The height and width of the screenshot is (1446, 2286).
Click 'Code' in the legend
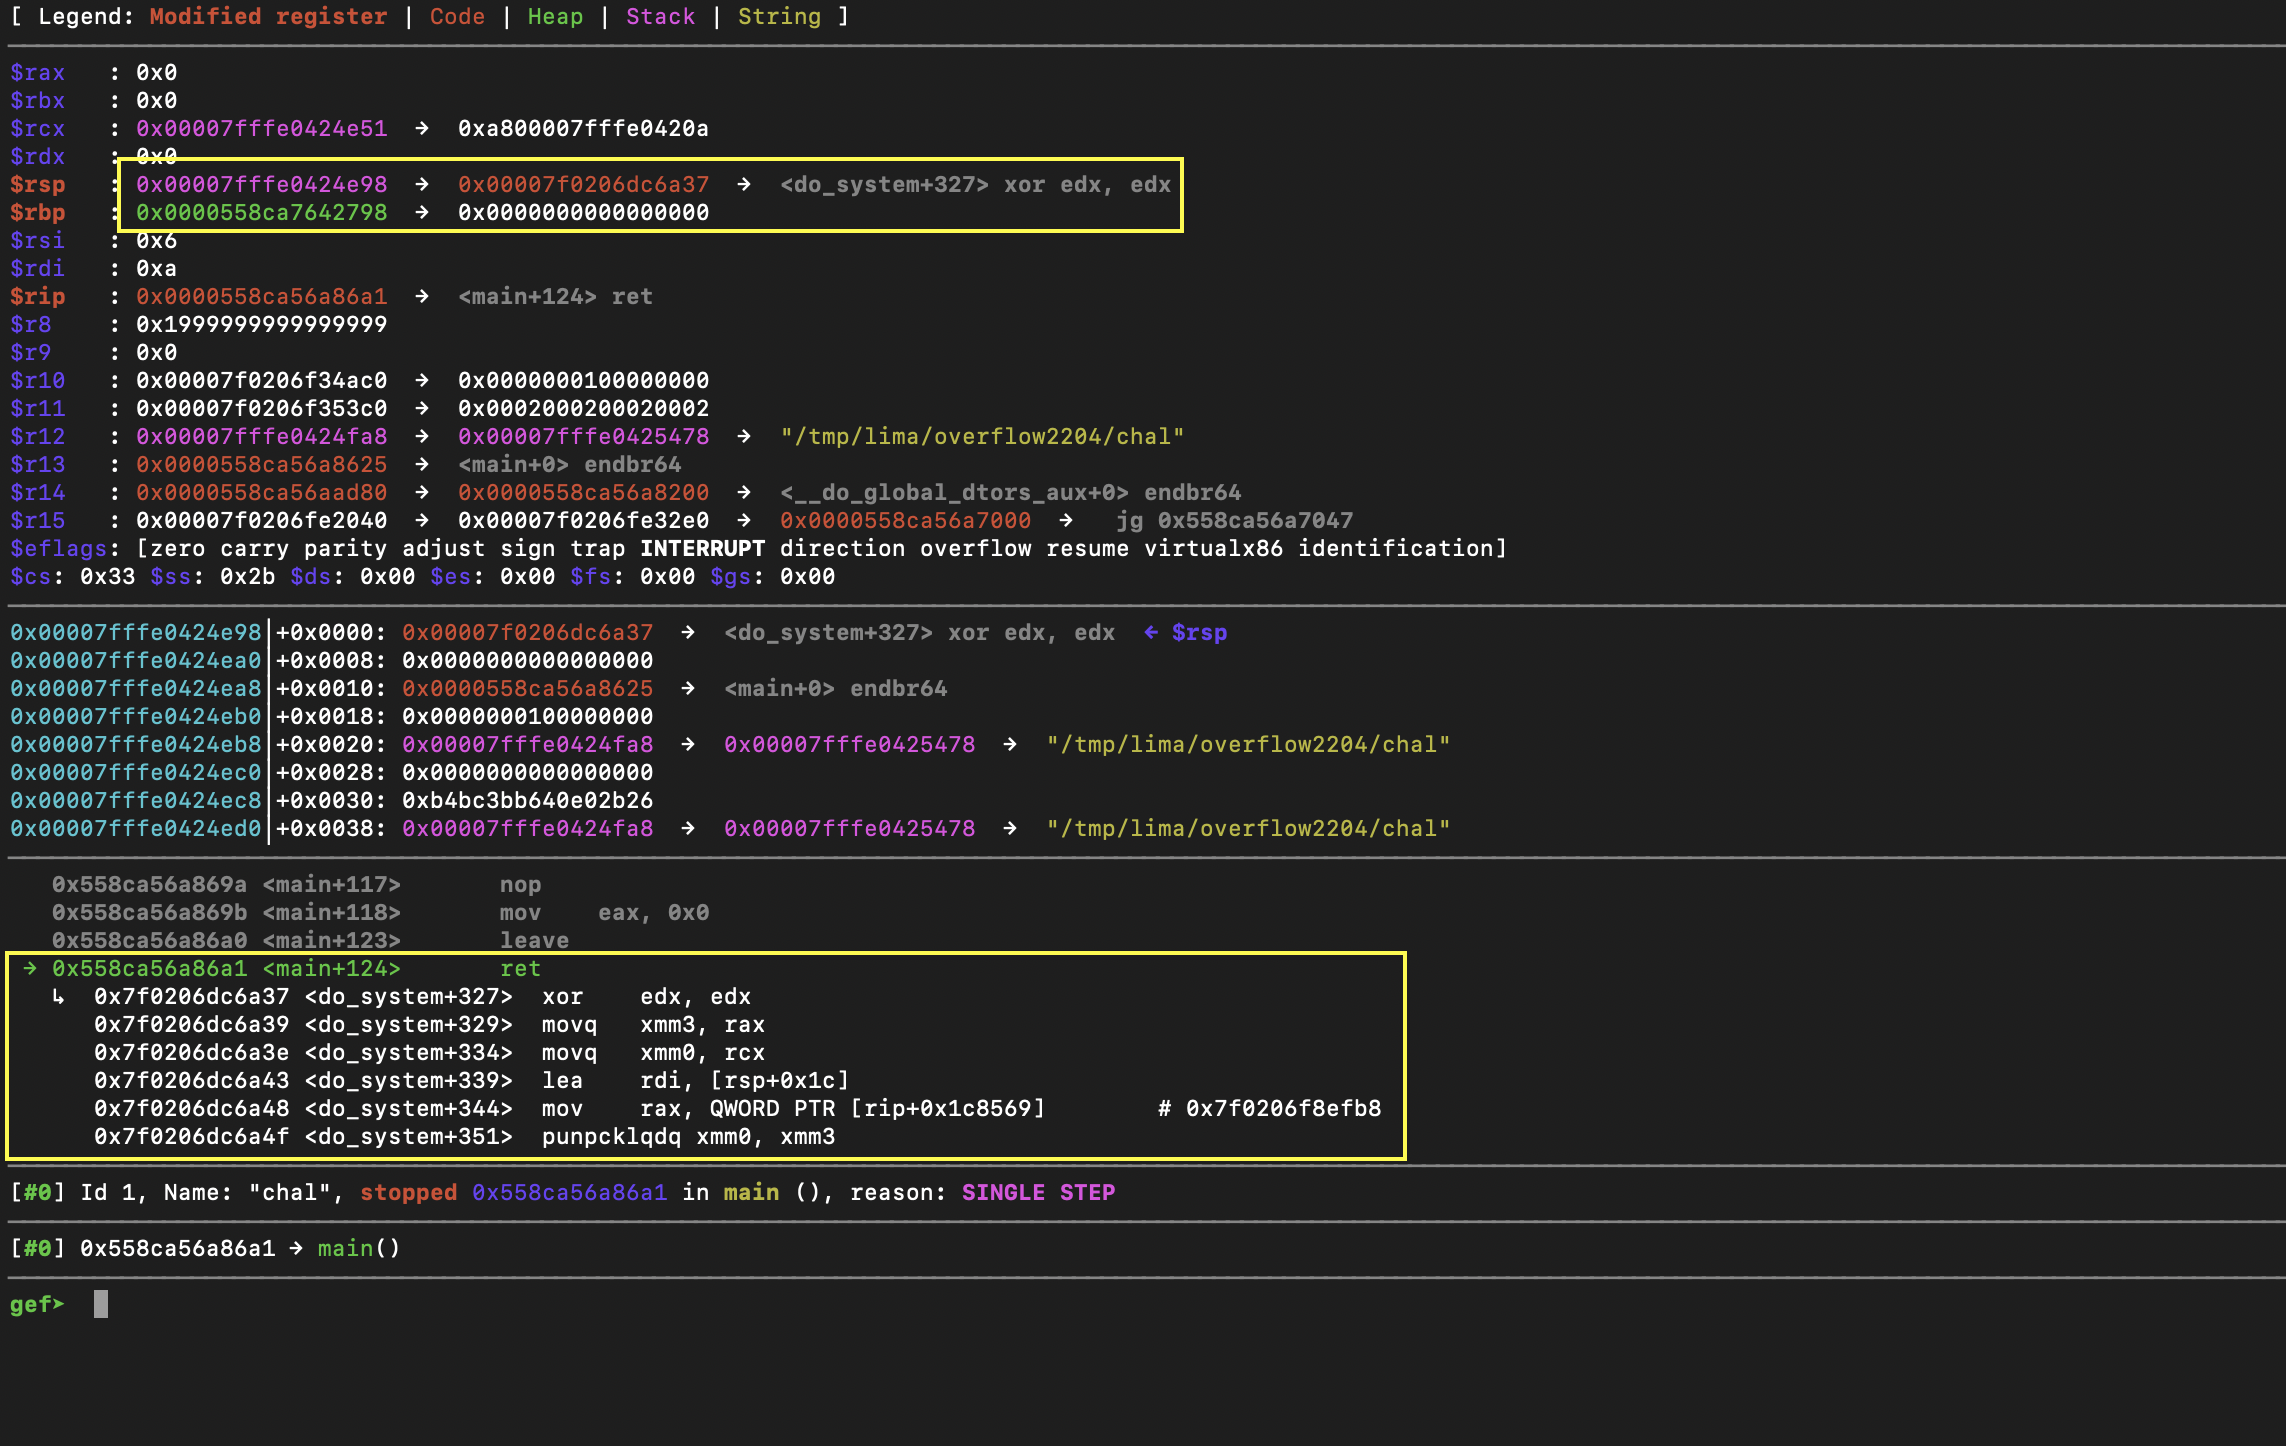pyautogui.click(x=457, y=17)
